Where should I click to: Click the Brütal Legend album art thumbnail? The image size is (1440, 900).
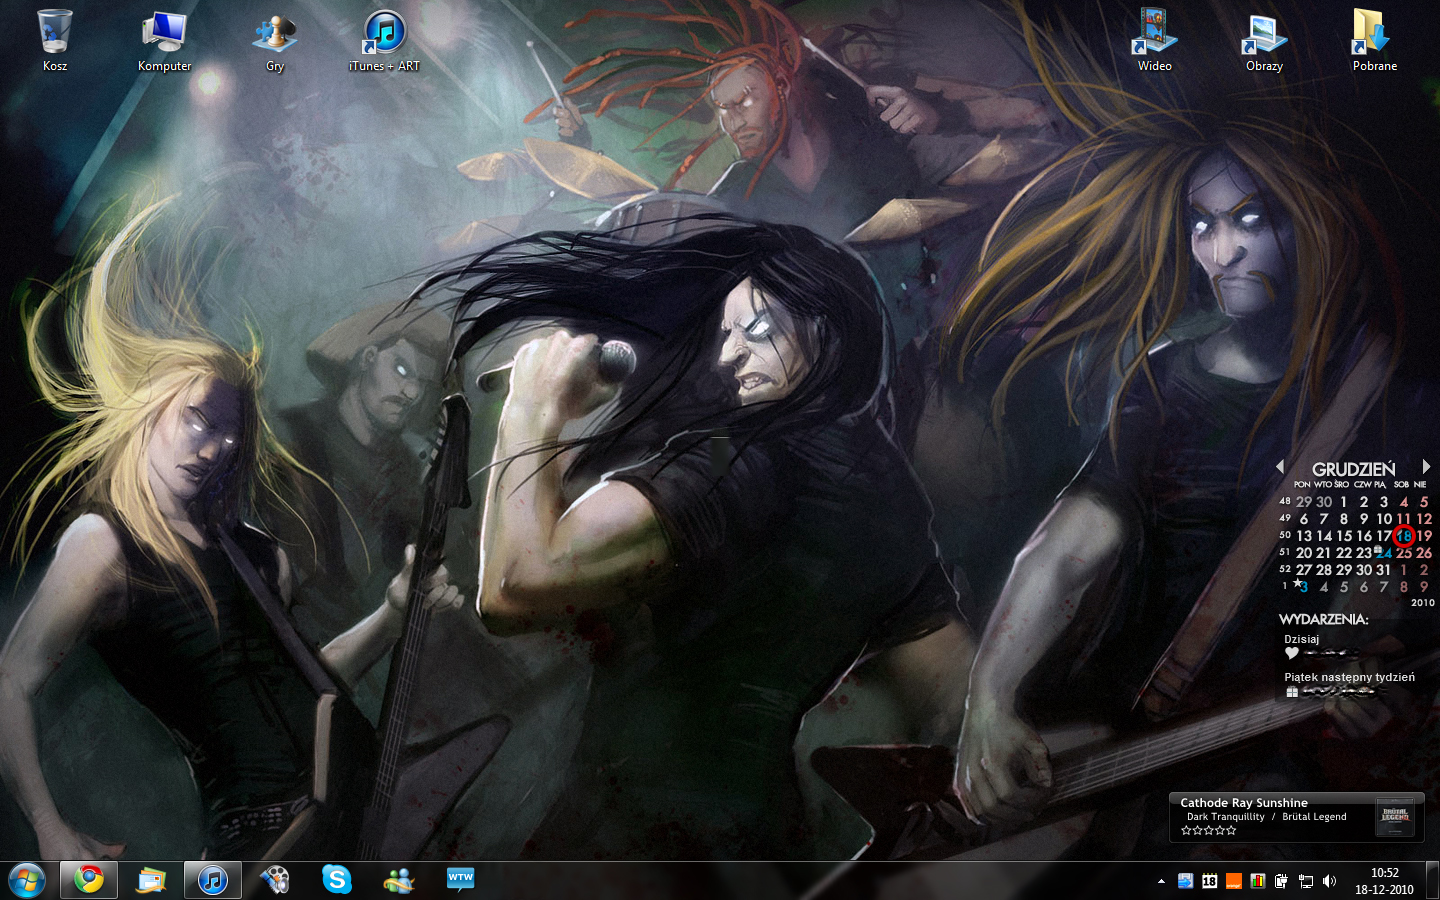[x=1395, y=816]
